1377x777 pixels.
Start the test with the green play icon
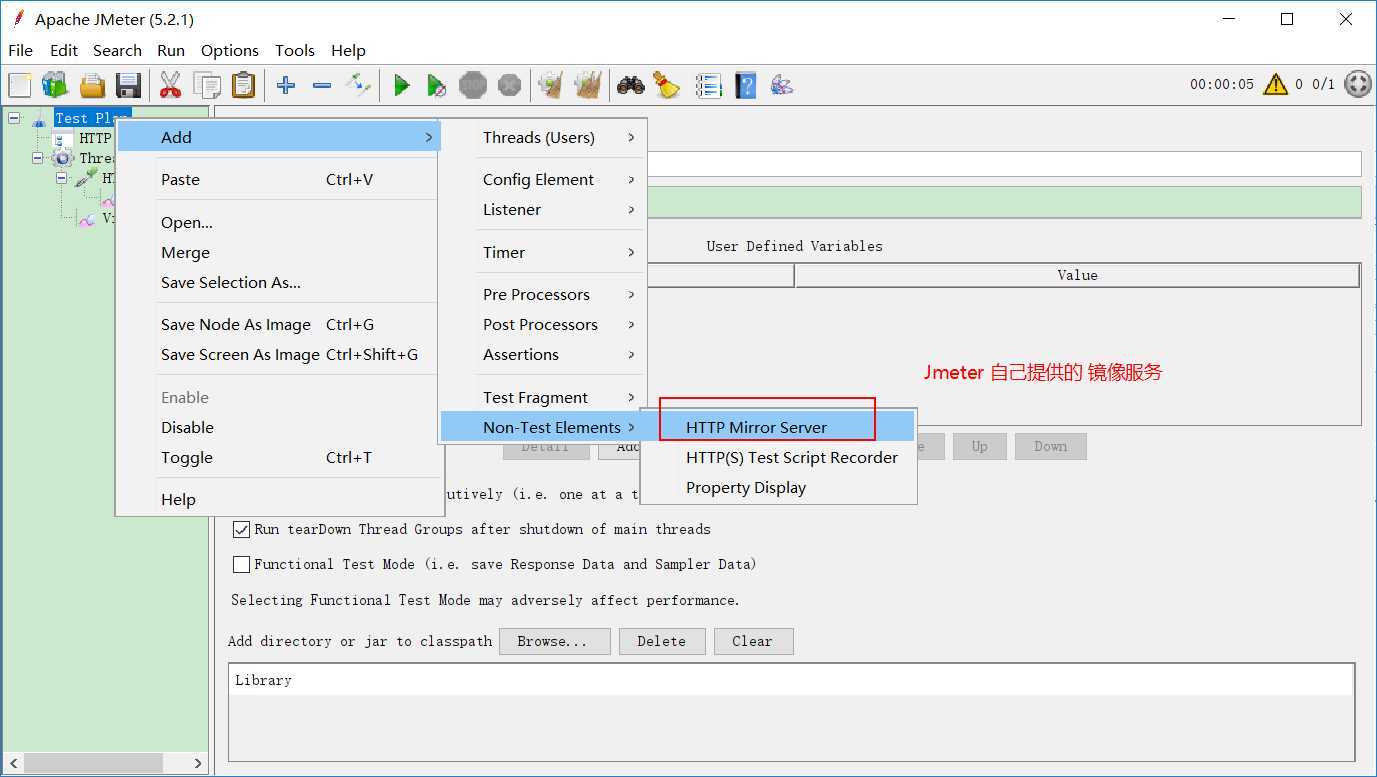click(401, 85)
